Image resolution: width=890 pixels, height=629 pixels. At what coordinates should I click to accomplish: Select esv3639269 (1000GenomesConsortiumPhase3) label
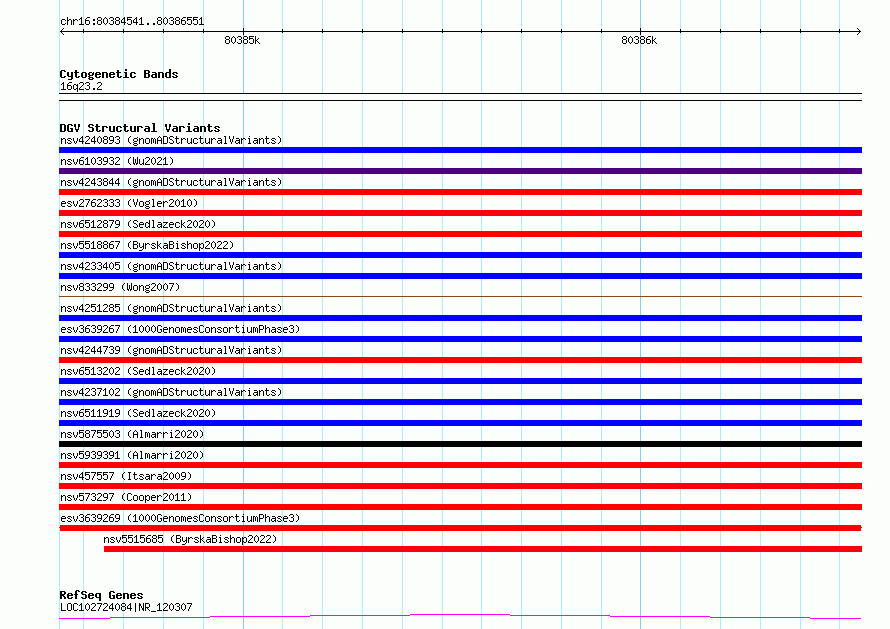coord(180,518)
